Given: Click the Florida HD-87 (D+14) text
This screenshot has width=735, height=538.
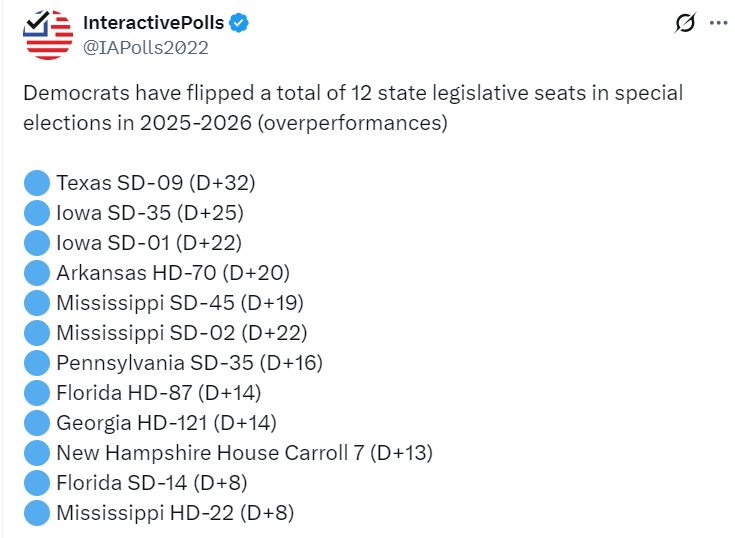Looking at the screenshot, I should coord(158,393).
